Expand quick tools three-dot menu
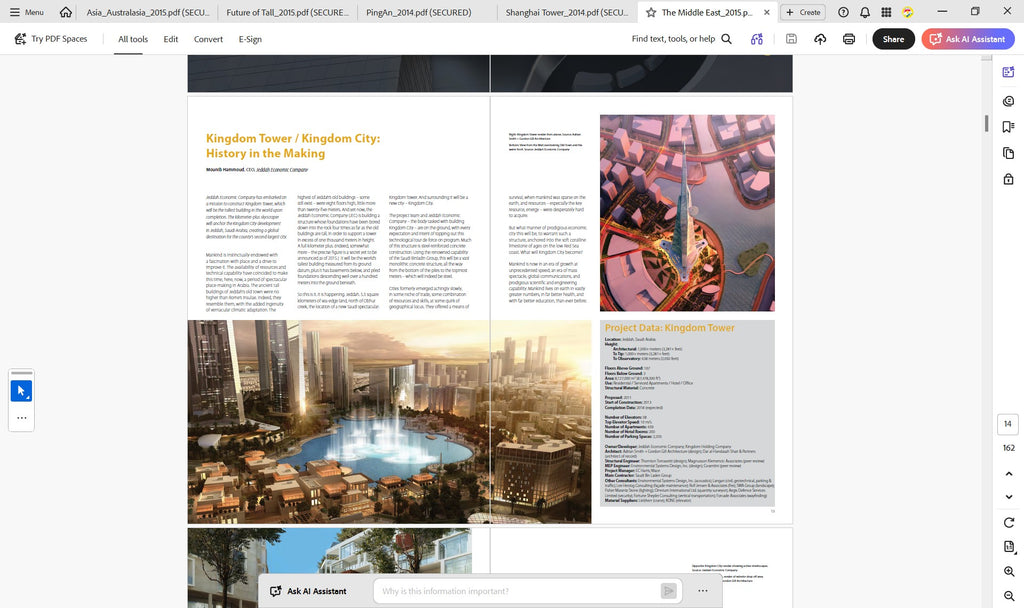Viewport: 1024px width, 608px height. point(22,417)
